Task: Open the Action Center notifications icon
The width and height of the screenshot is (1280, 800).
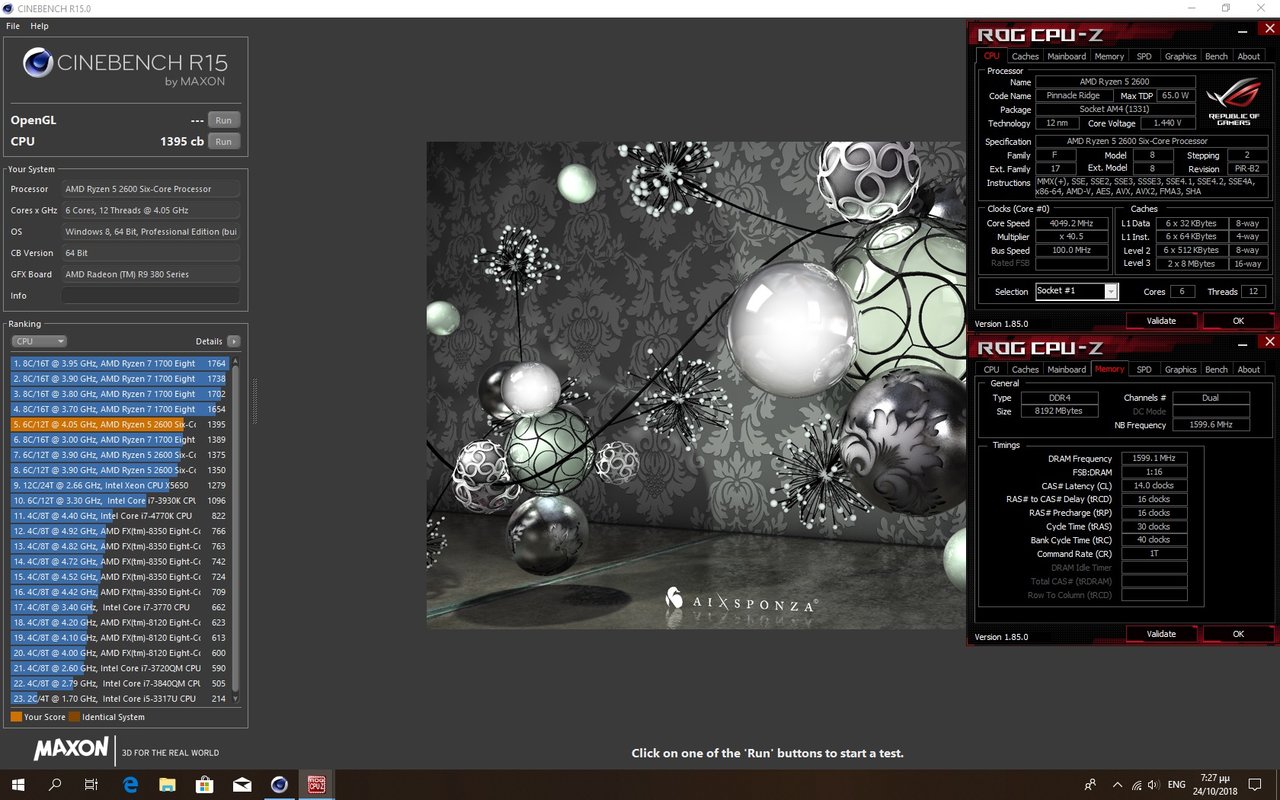Action: [x=1257, y=785]
